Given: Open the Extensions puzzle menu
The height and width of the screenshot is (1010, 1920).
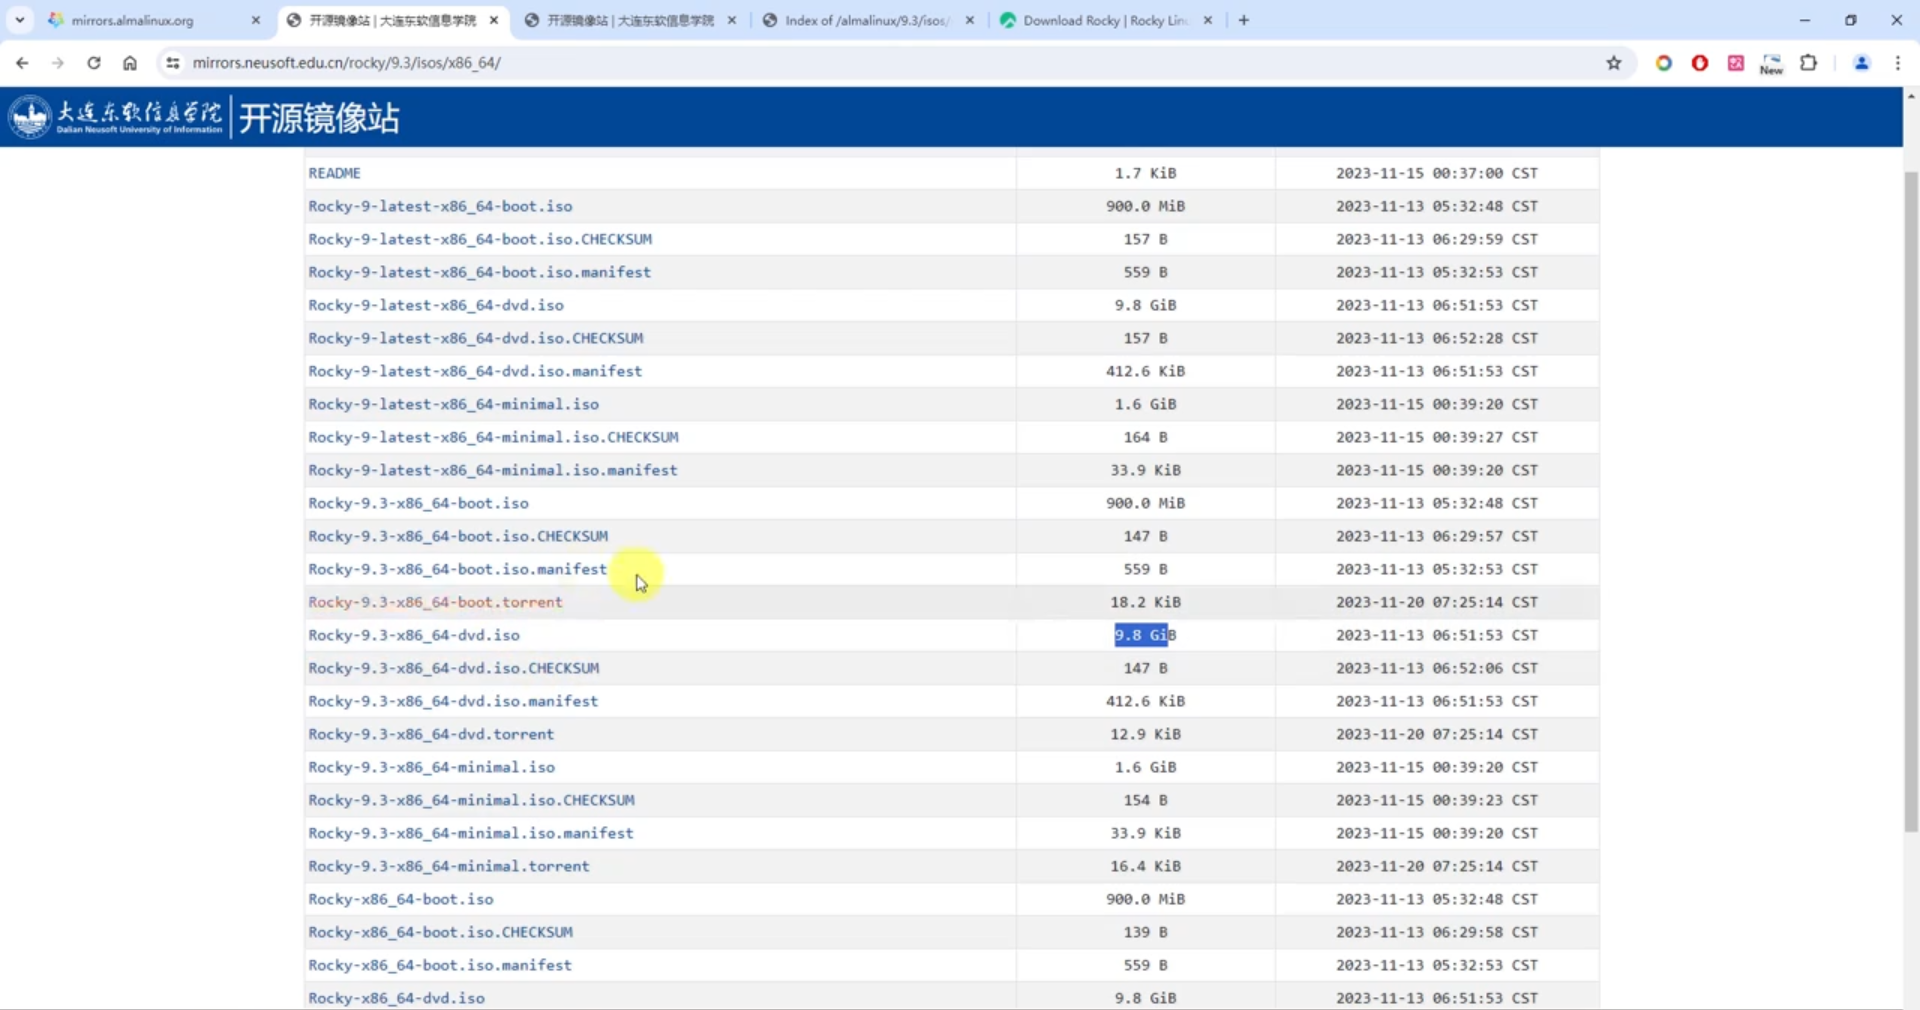Looking at the screenshot, I should point(1809,63).
